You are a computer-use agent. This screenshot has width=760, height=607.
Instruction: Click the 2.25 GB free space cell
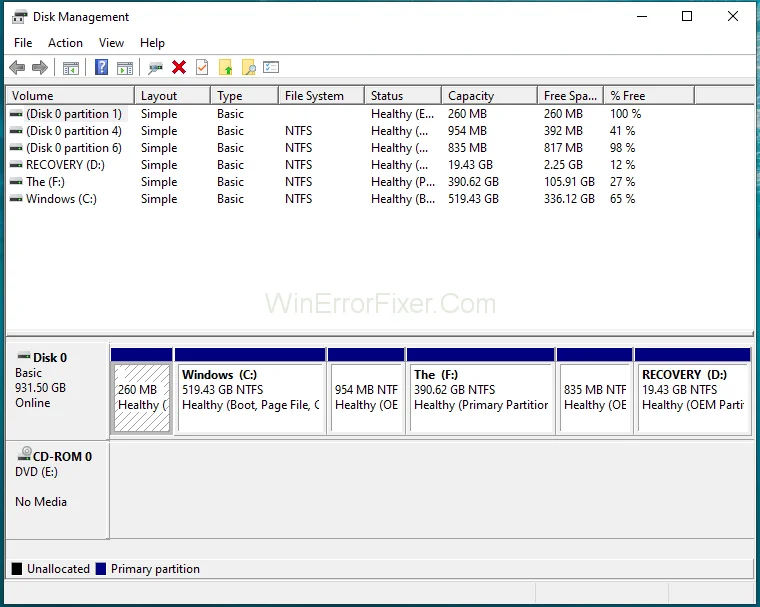(563, 165)
